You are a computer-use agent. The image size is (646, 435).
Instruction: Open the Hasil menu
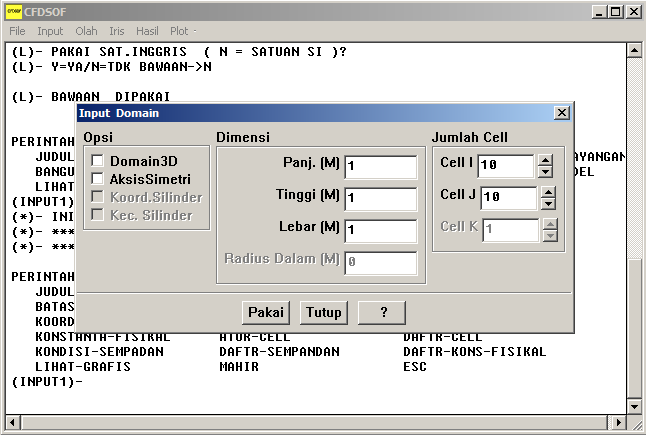tap(147, 31)
